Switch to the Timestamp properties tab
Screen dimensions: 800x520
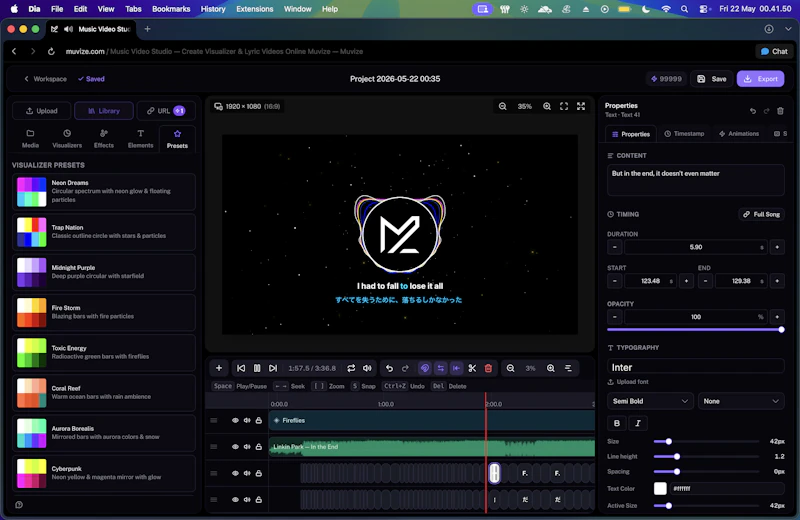[x=684, y=134]
